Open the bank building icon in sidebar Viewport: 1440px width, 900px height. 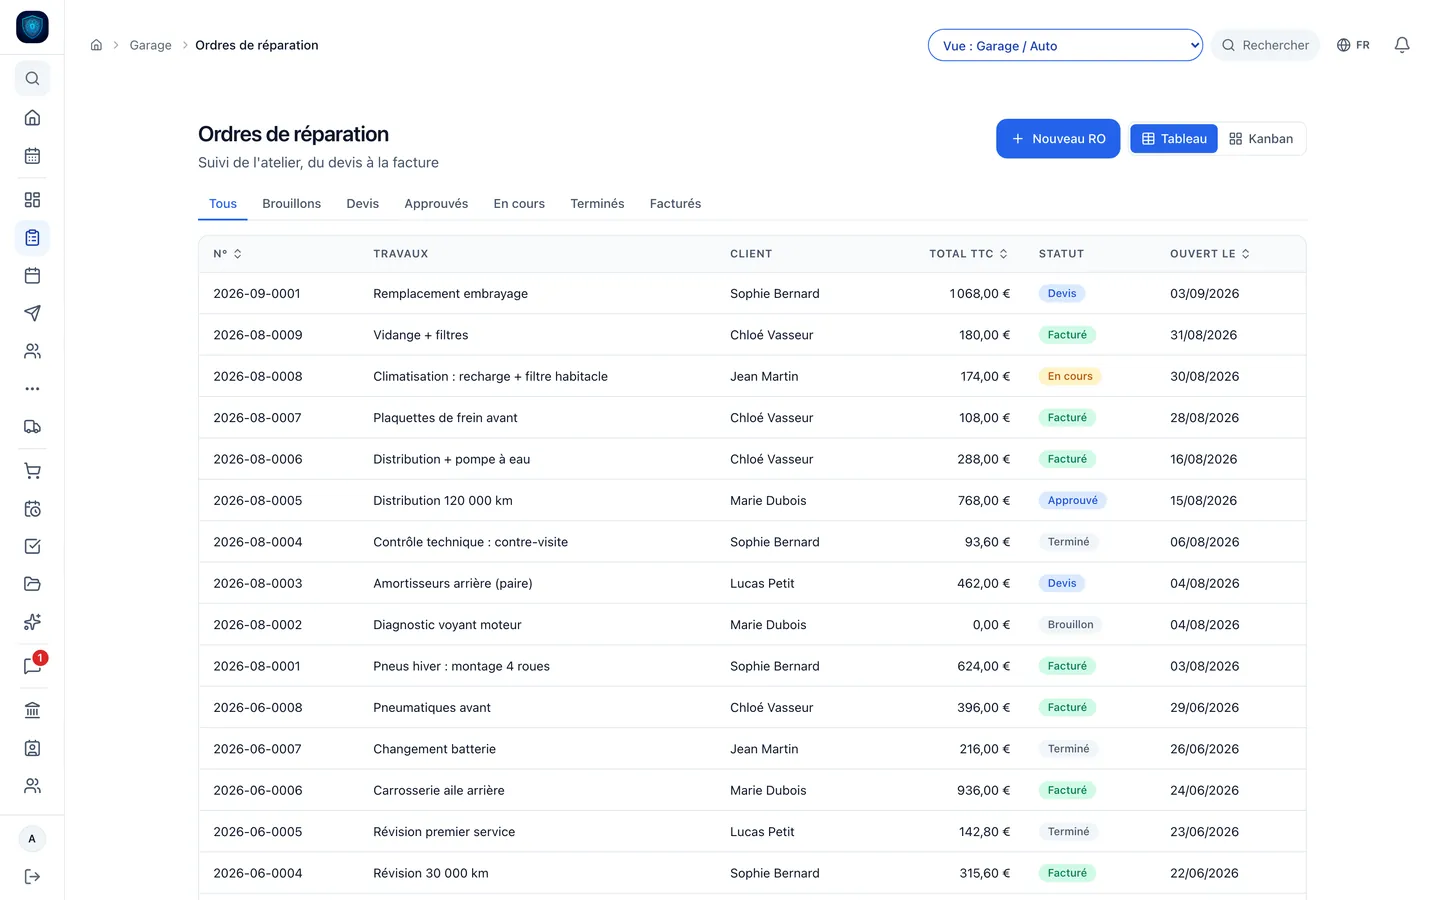click(32, 710)
